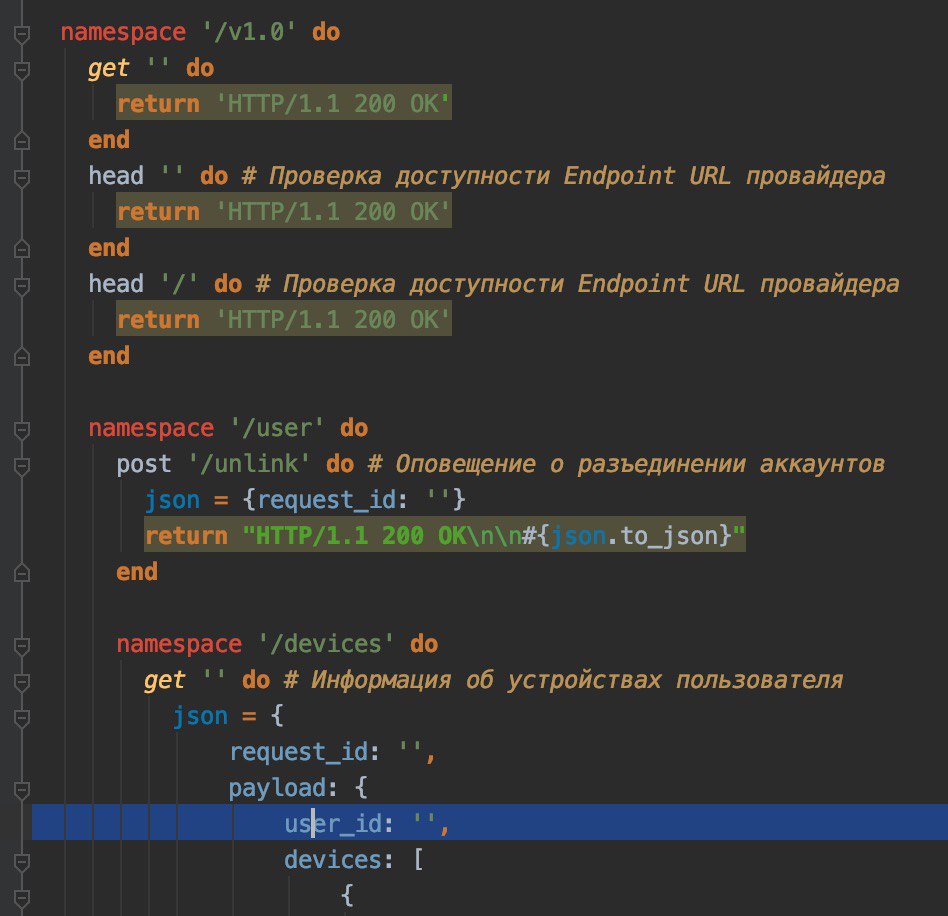Click the json variable before '= {' in the devices block
The width and height of the screenshot is (948, 916).
click(x=200, y=716)
